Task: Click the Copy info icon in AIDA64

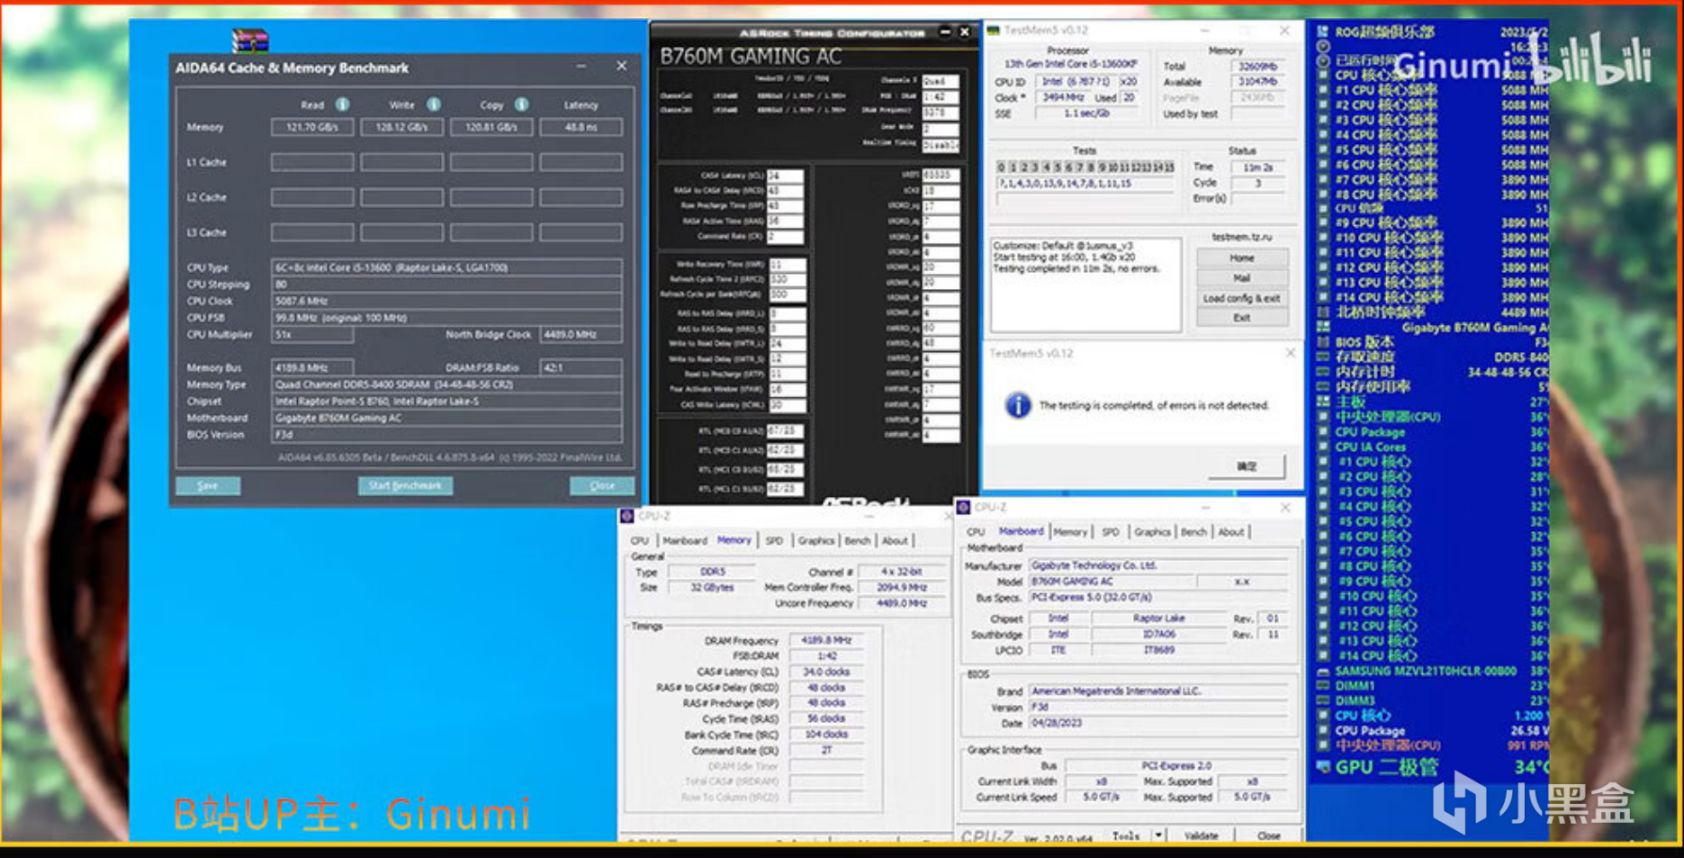Action: pyautogui.click(x=521, y=104)
